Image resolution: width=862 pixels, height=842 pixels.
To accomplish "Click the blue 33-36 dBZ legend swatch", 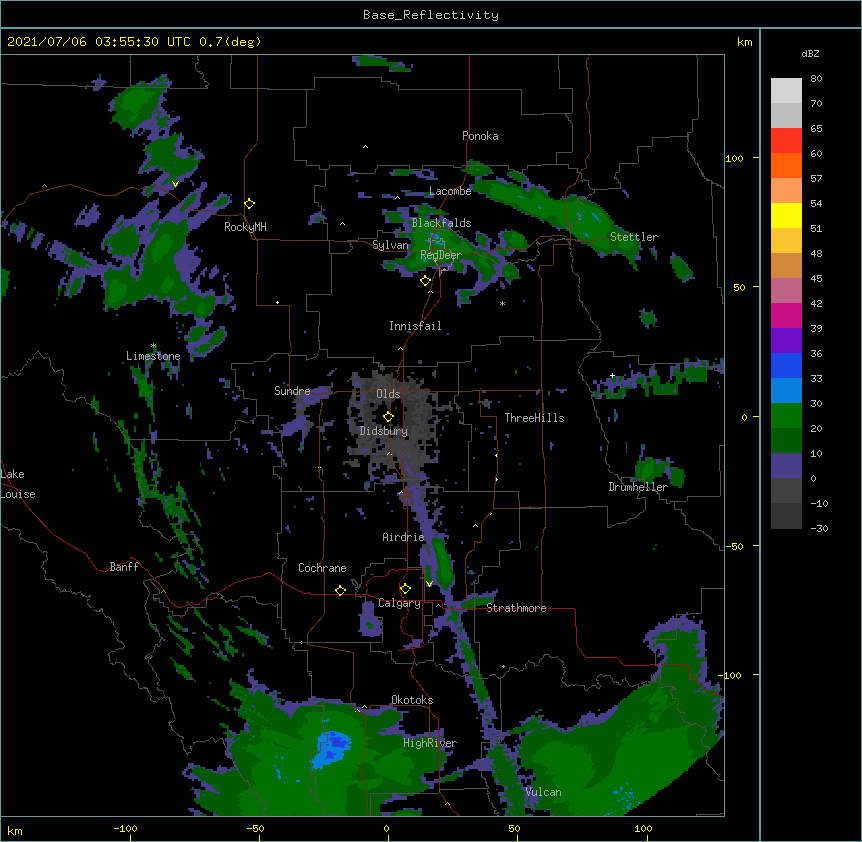I will pyautogui.click(x=786, y=365).
